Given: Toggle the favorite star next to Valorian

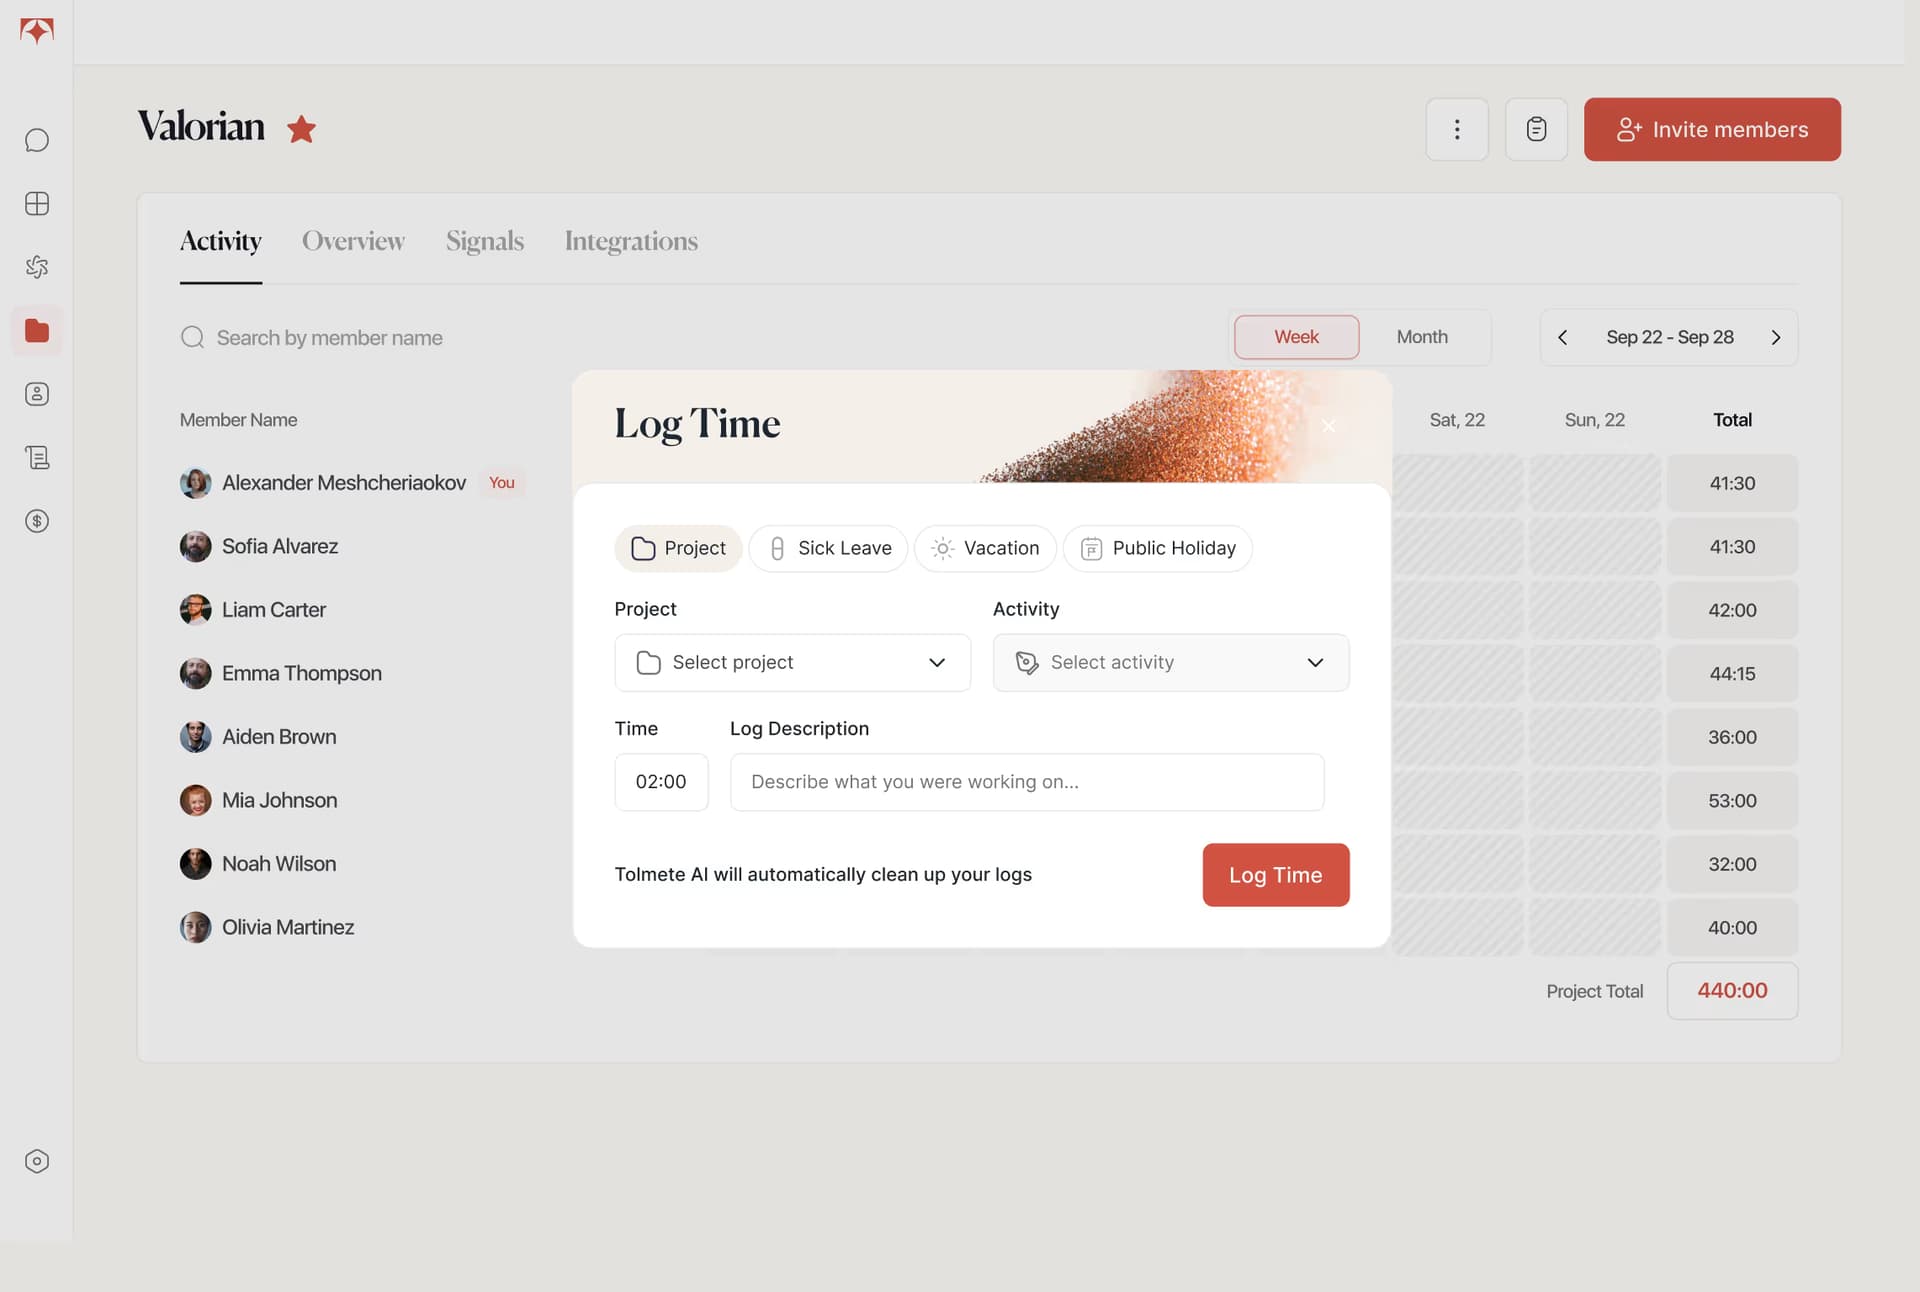Looking at the screenshot, I should [x=301, y=129].
